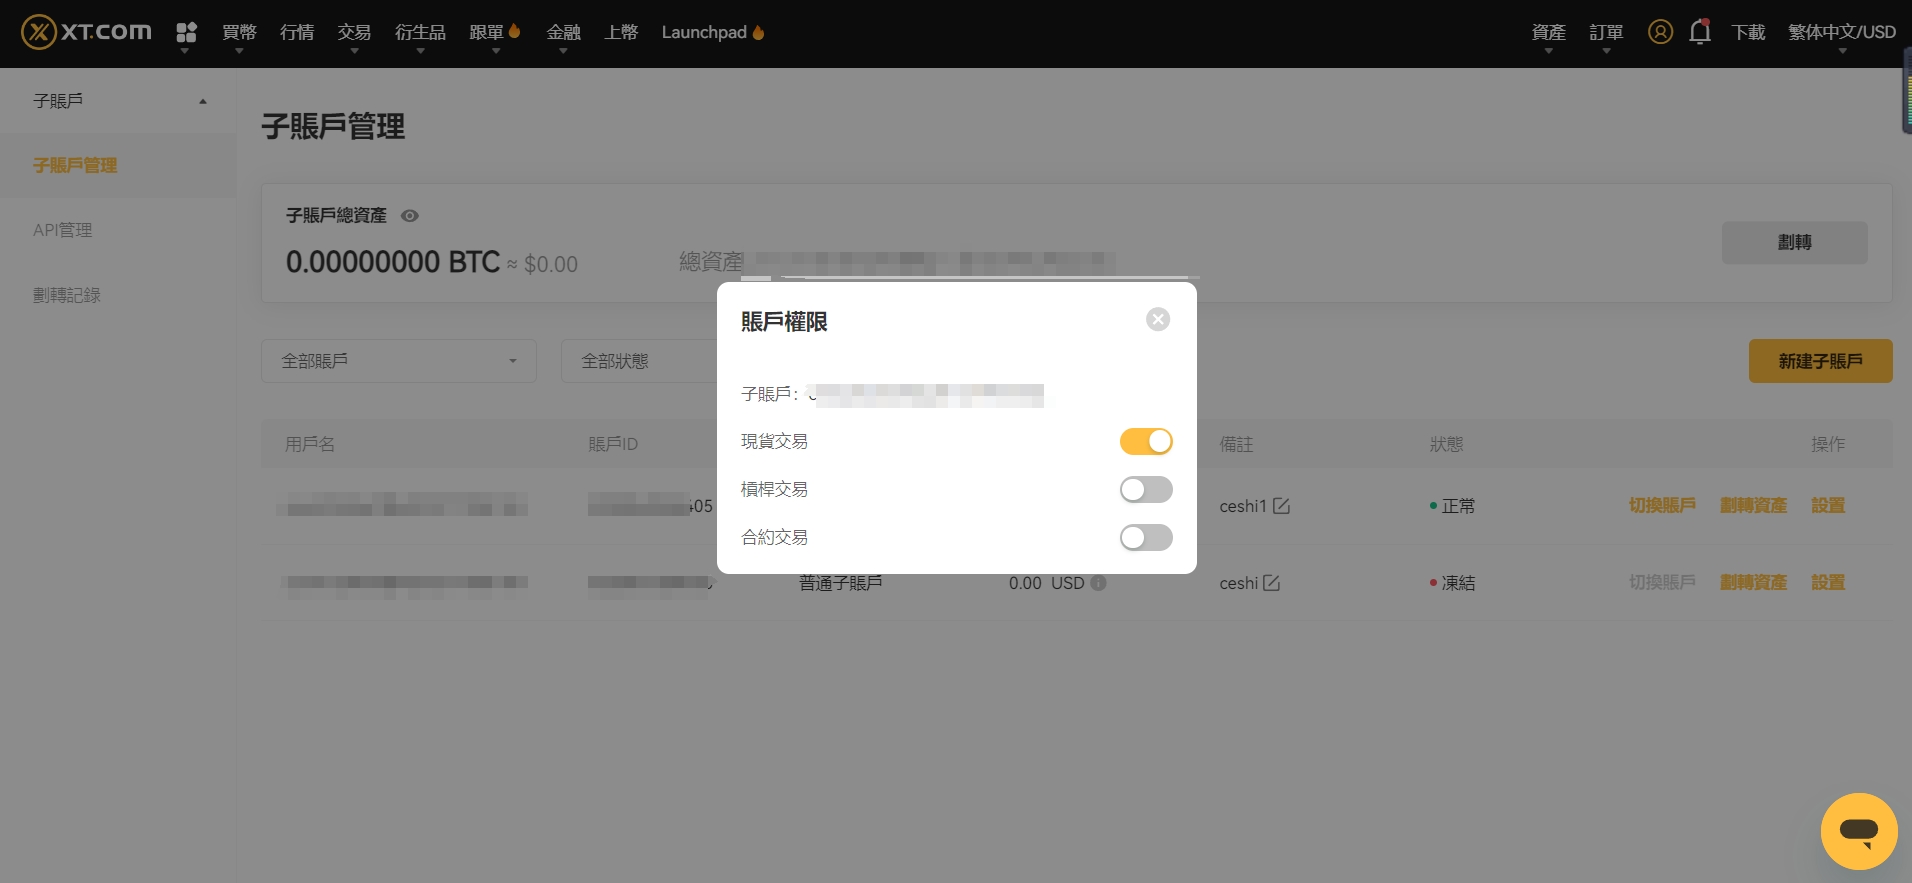Viewport: 1912px width, 883px height.
Task: Open the live chat support bubble
Action: coord(1859,831)
